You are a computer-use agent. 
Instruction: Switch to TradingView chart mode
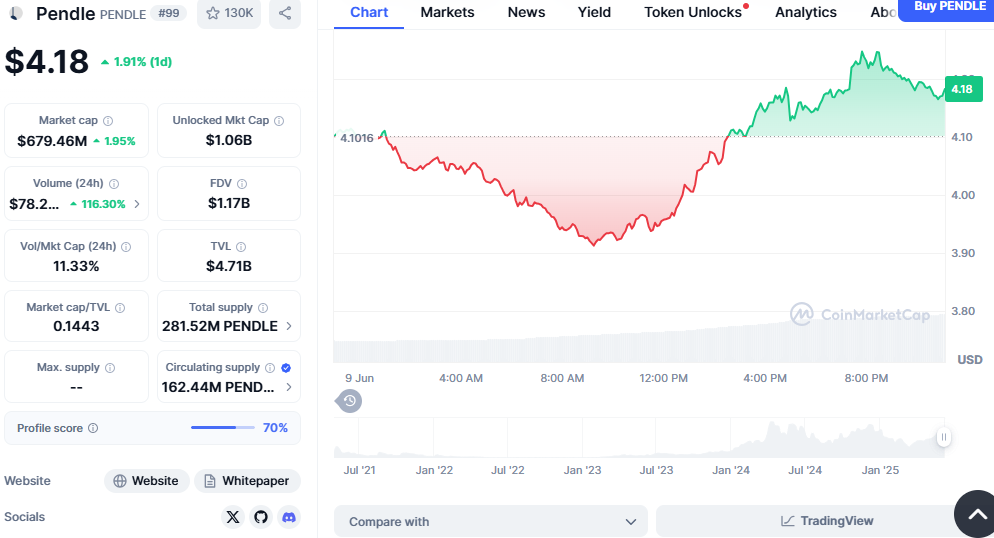click(828, 521)
